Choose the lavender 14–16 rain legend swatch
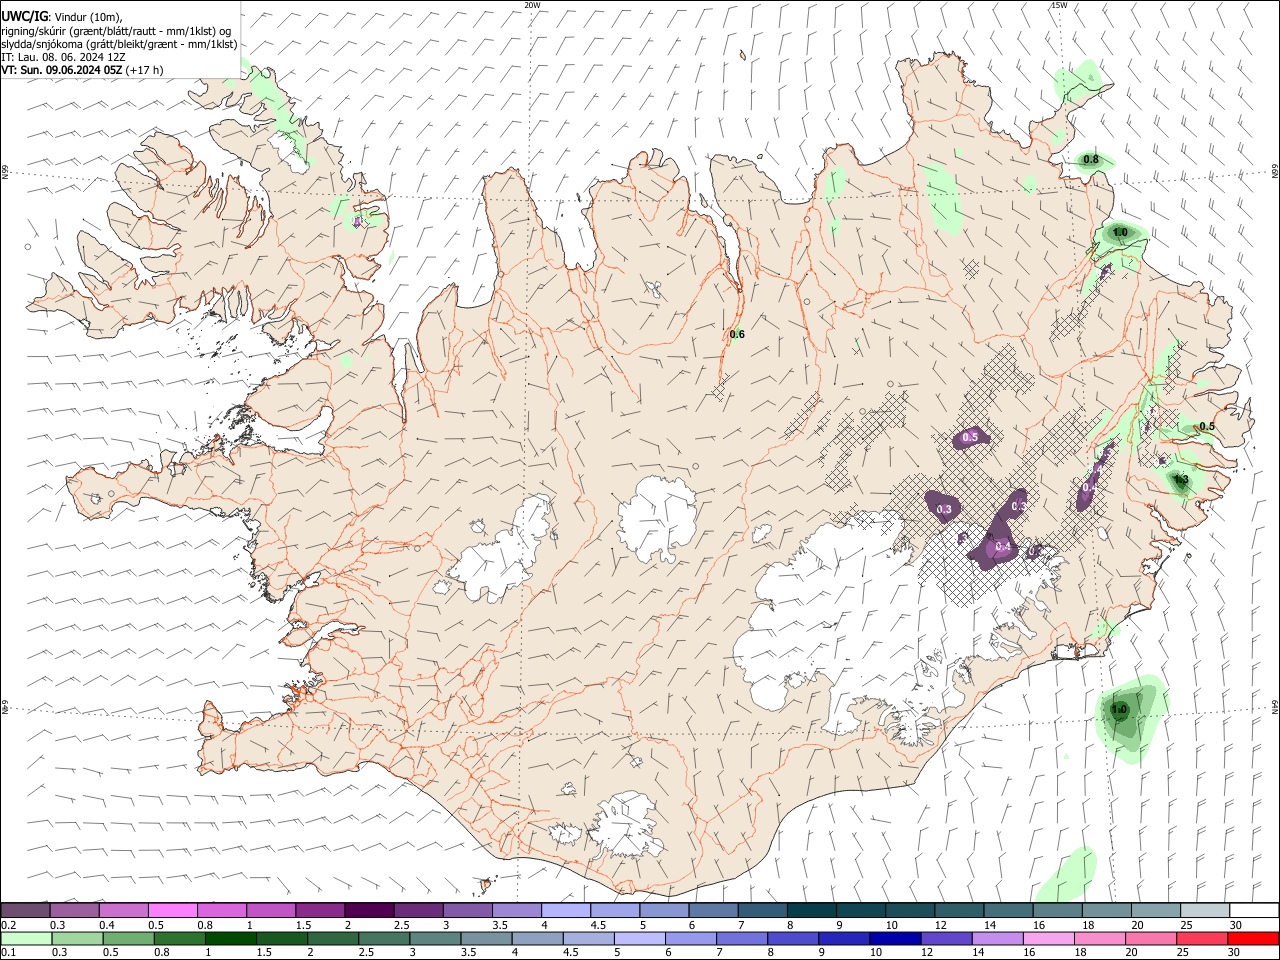 (x=997, y=938)
